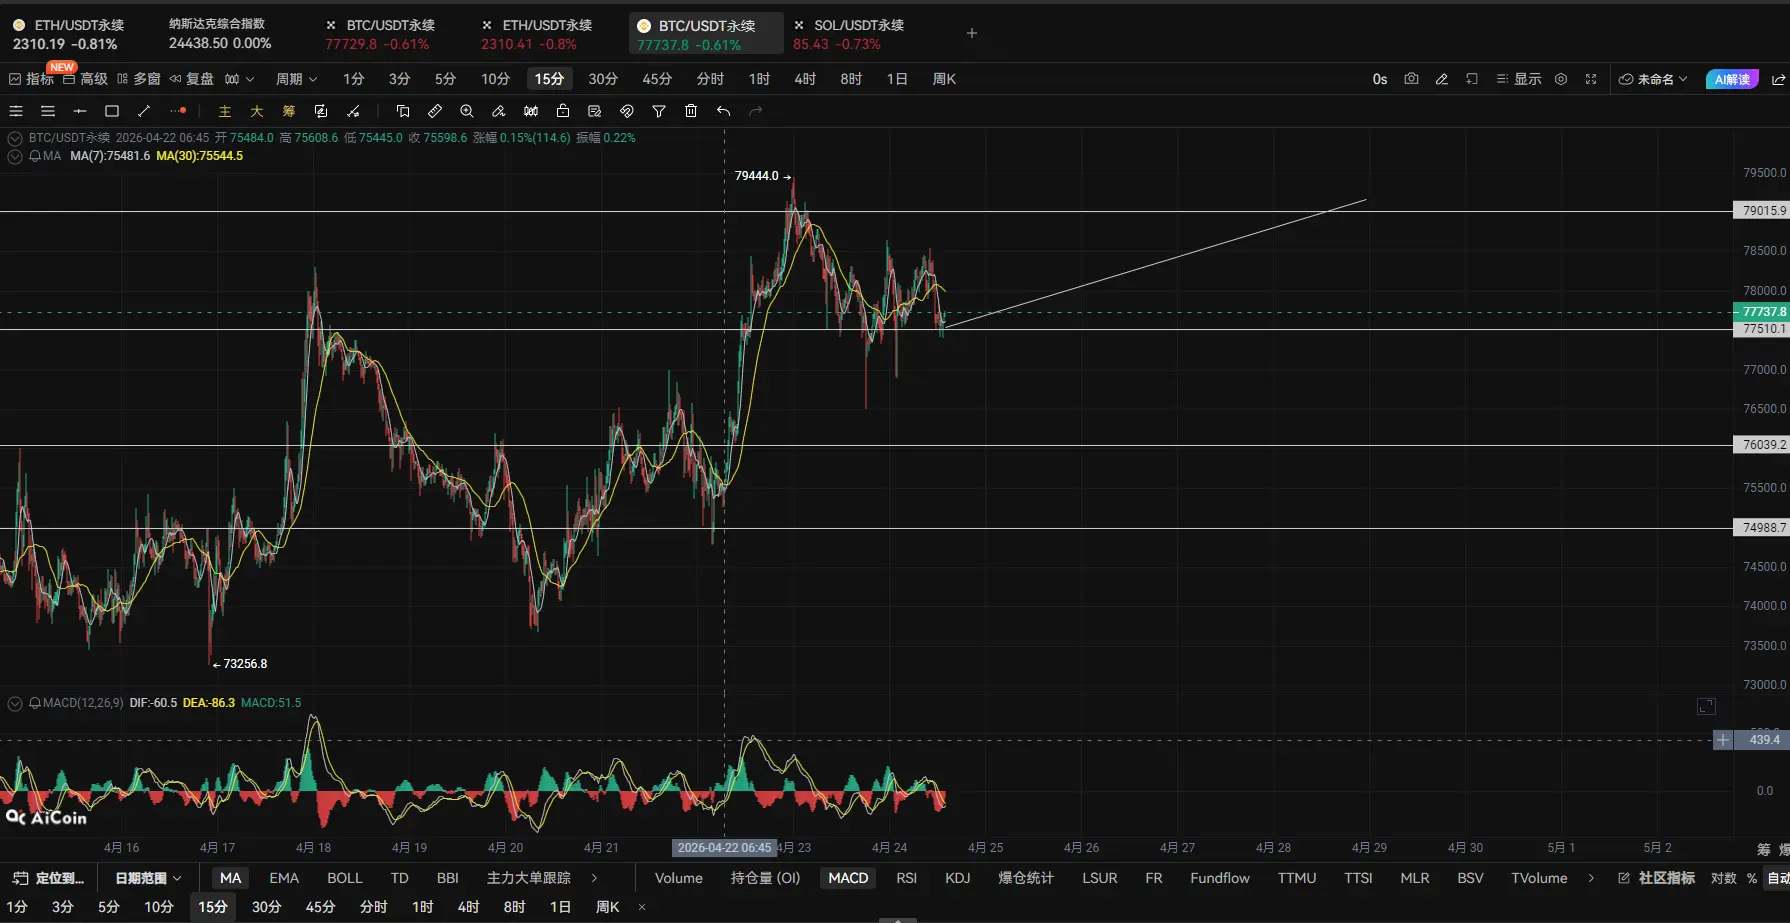Toggle the MACD sub-indicator
Screen dimensions: 1790x923
[848, 878]
